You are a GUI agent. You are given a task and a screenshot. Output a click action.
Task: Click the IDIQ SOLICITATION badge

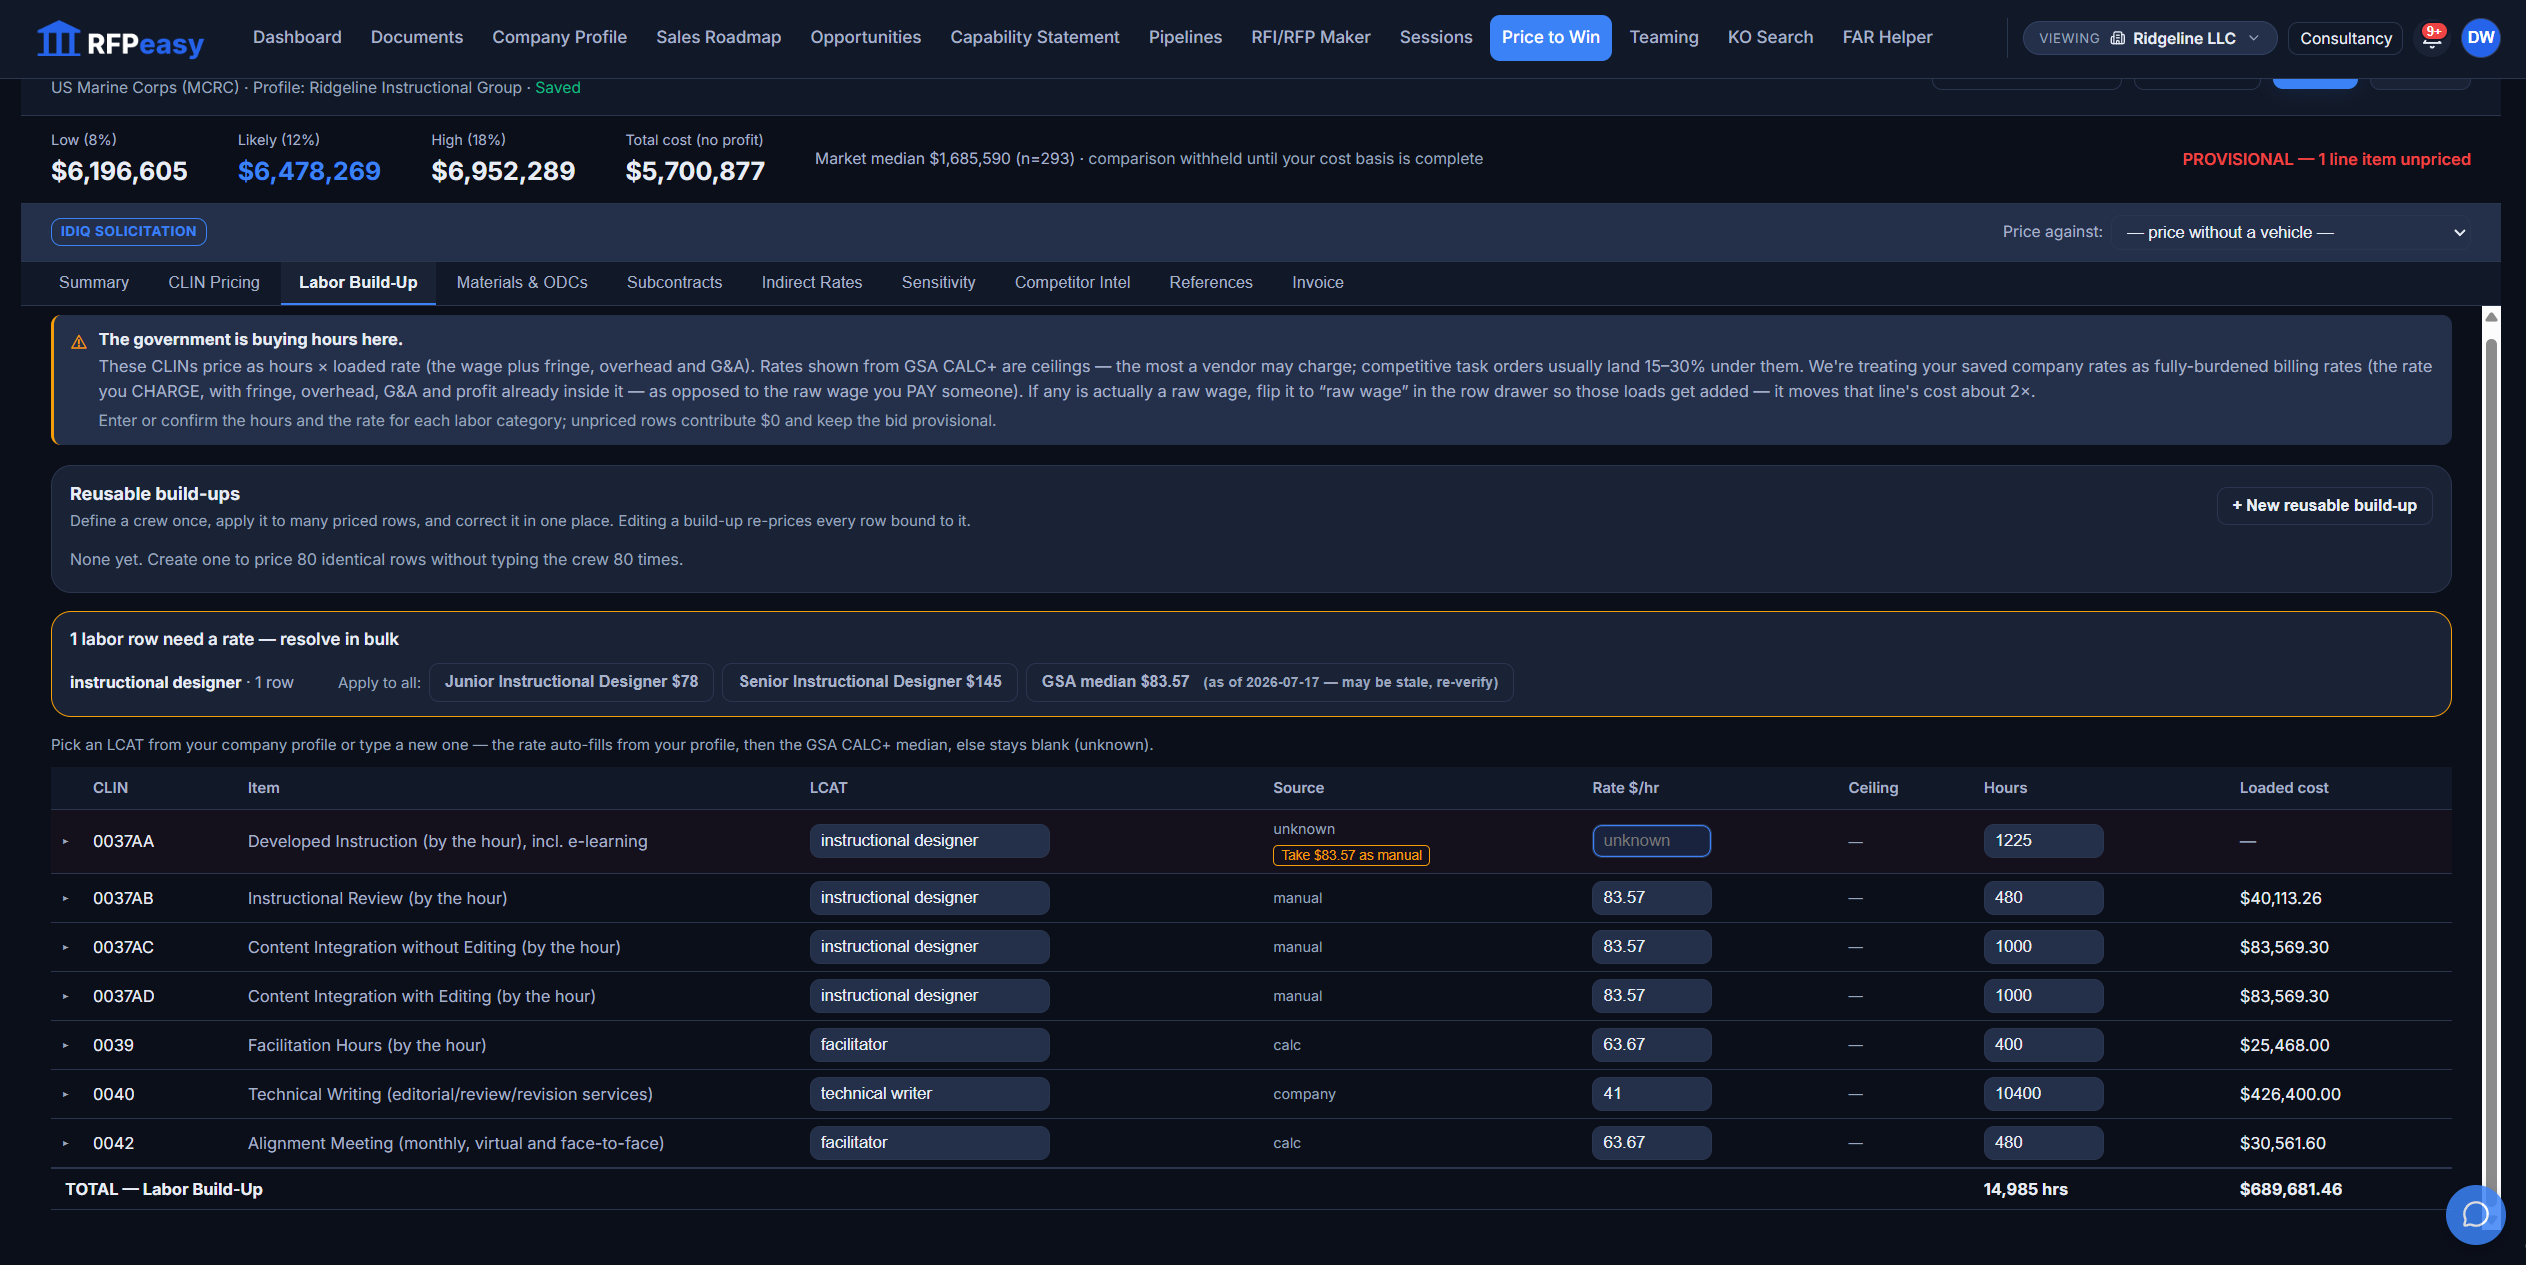coord(129,232)
